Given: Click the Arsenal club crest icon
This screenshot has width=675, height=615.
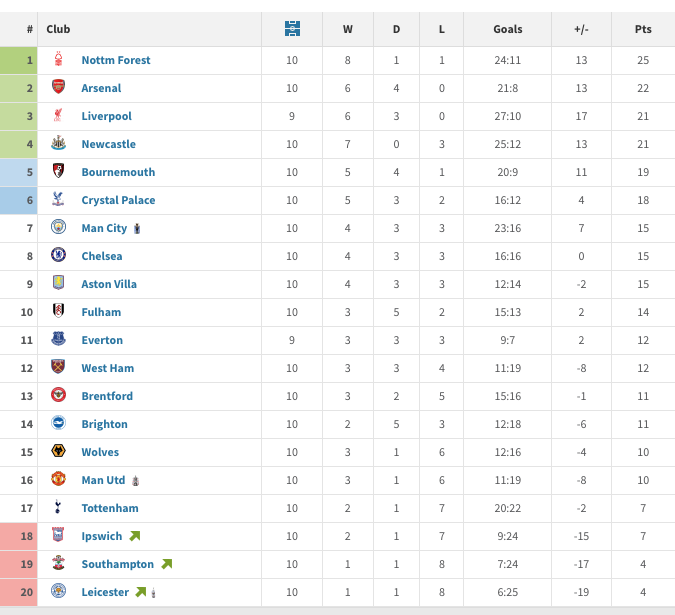Looking at the screenshot, I should [58, 87].
